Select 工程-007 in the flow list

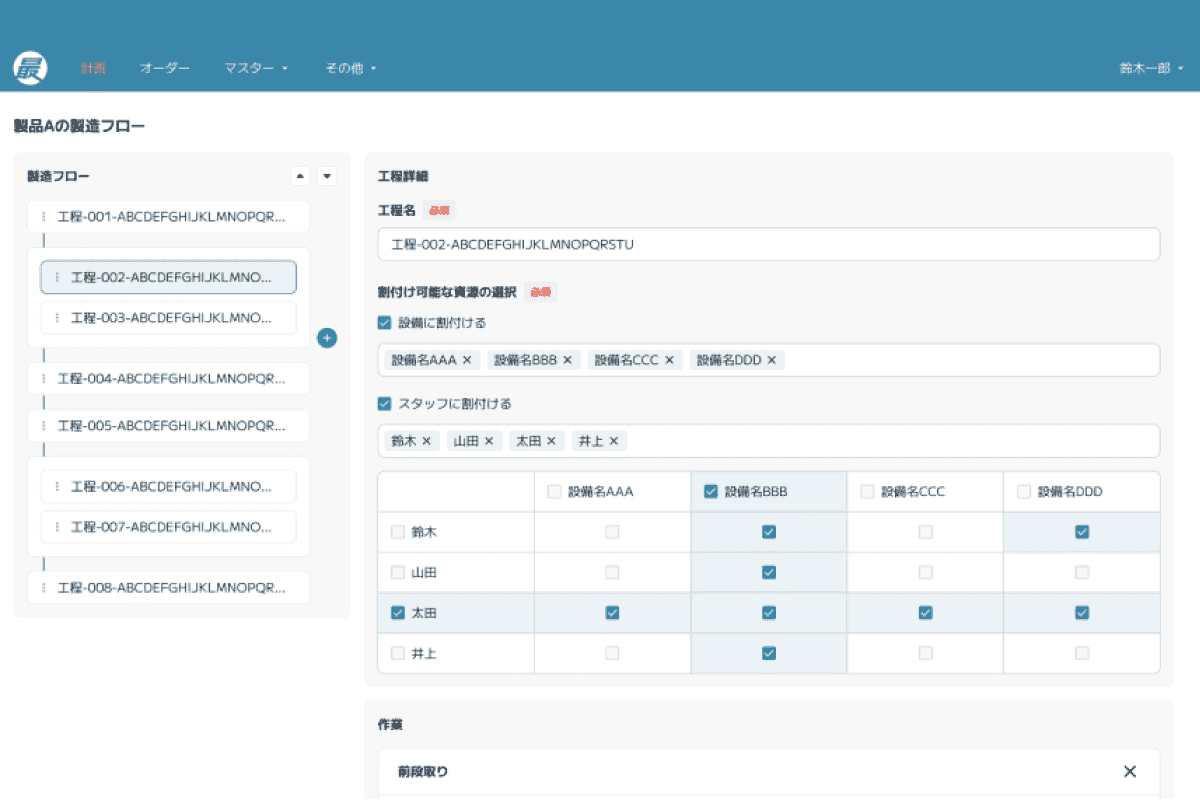168,527
